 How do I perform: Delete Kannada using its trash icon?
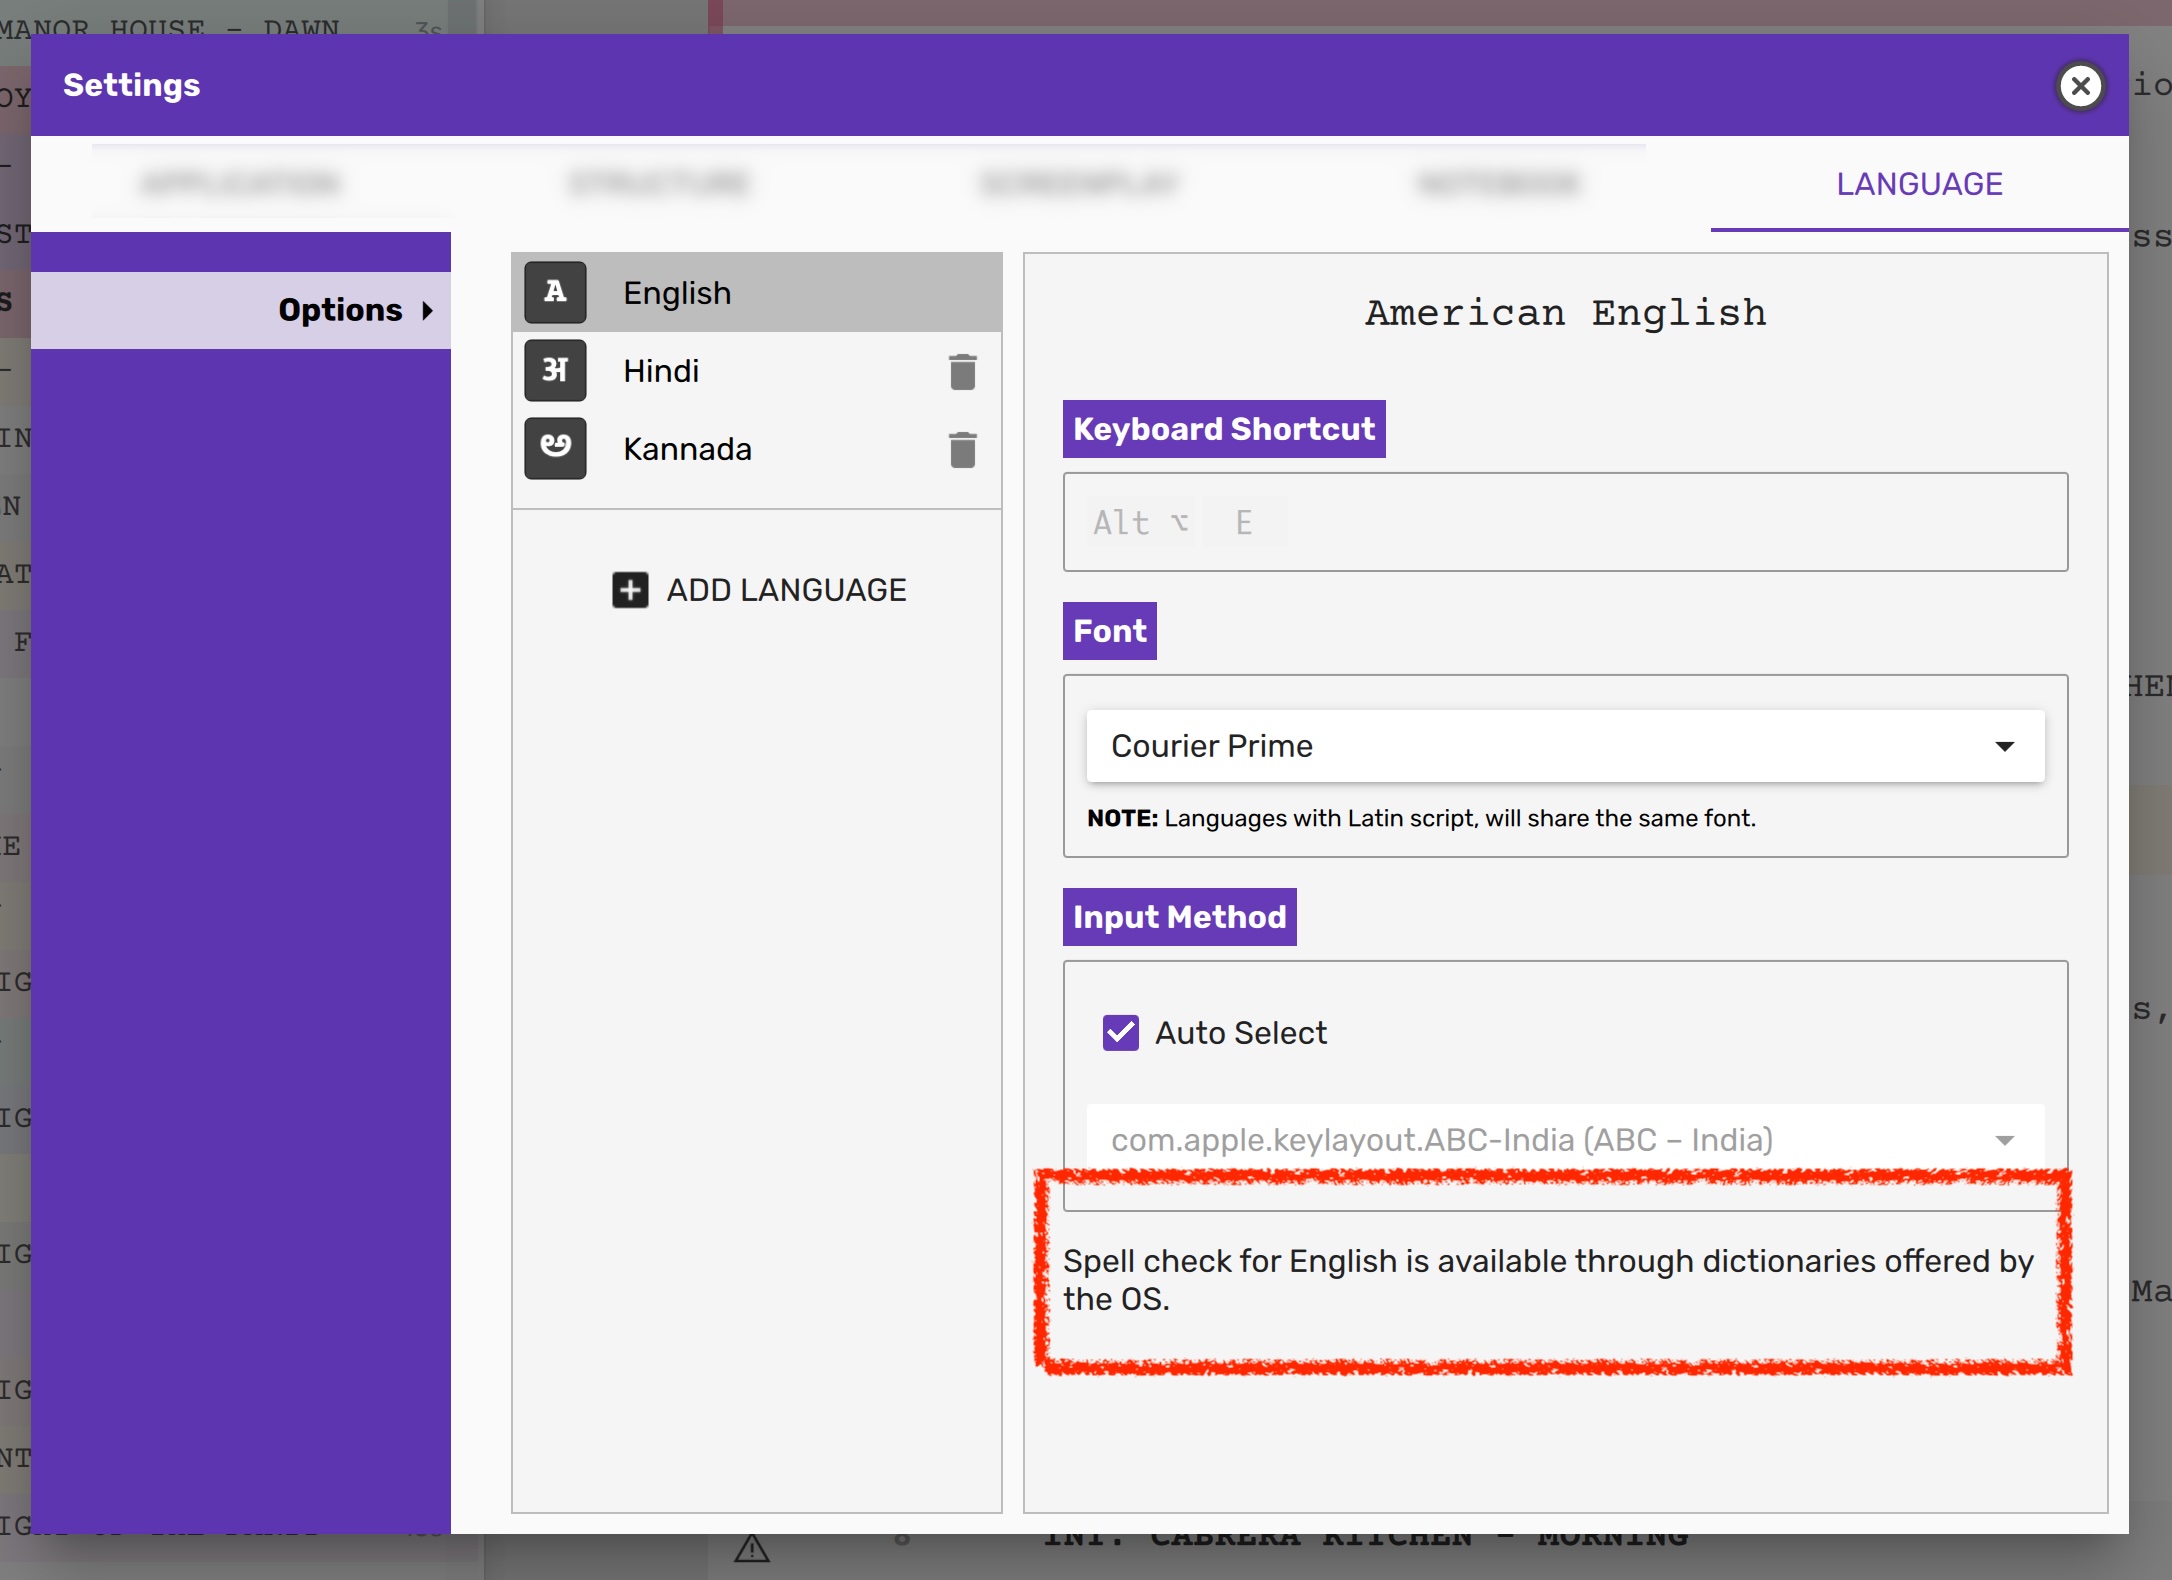pyautogui.click(x=962, y=450)
